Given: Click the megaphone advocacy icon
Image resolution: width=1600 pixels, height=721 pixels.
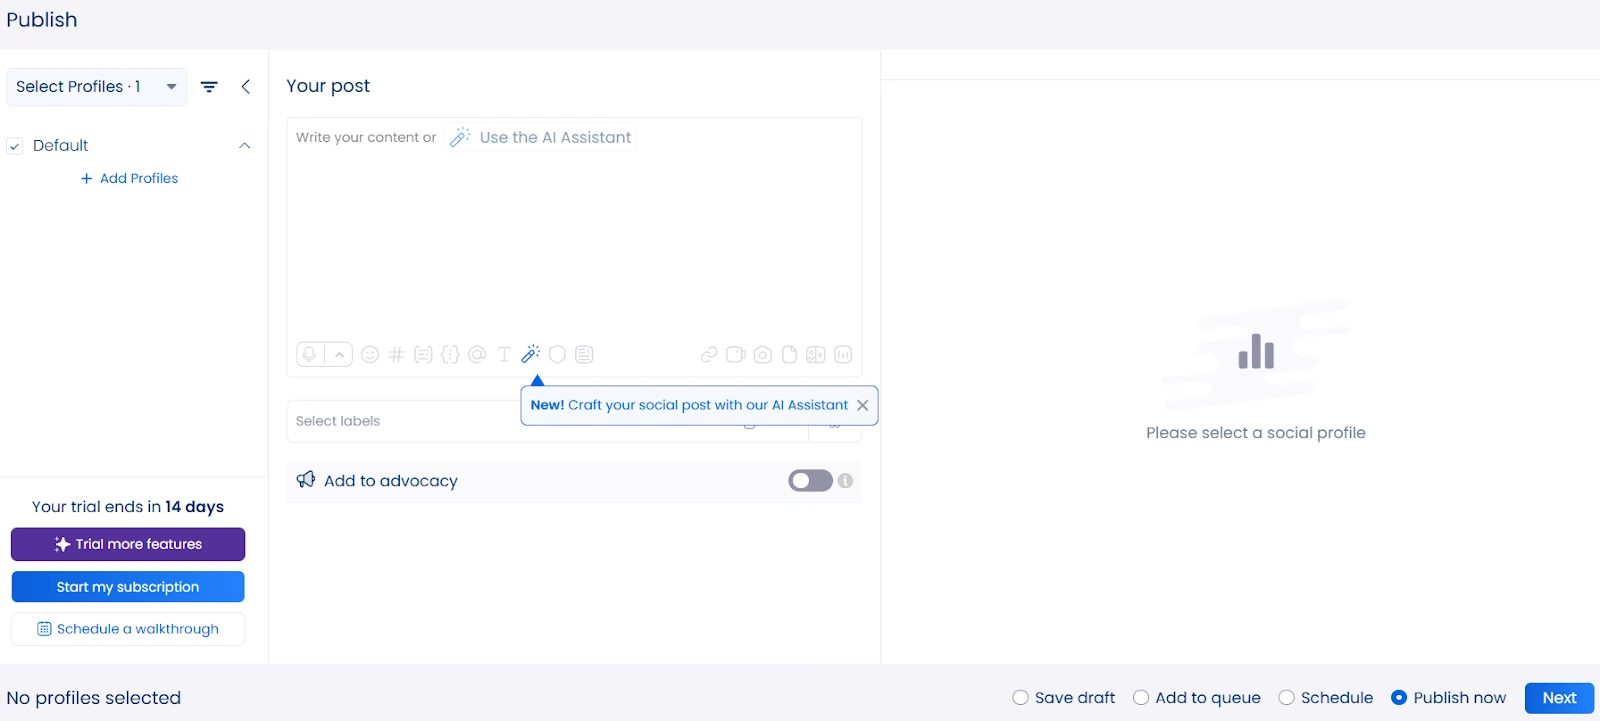Looking at the screenshot, I should pyautogui.click(x=306, y=480).
